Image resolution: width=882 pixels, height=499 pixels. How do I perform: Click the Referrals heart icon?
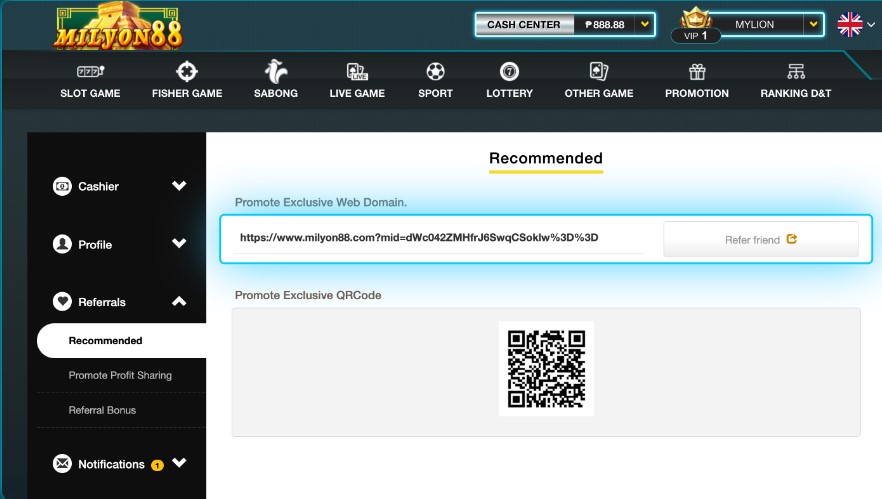coord(62,302)
